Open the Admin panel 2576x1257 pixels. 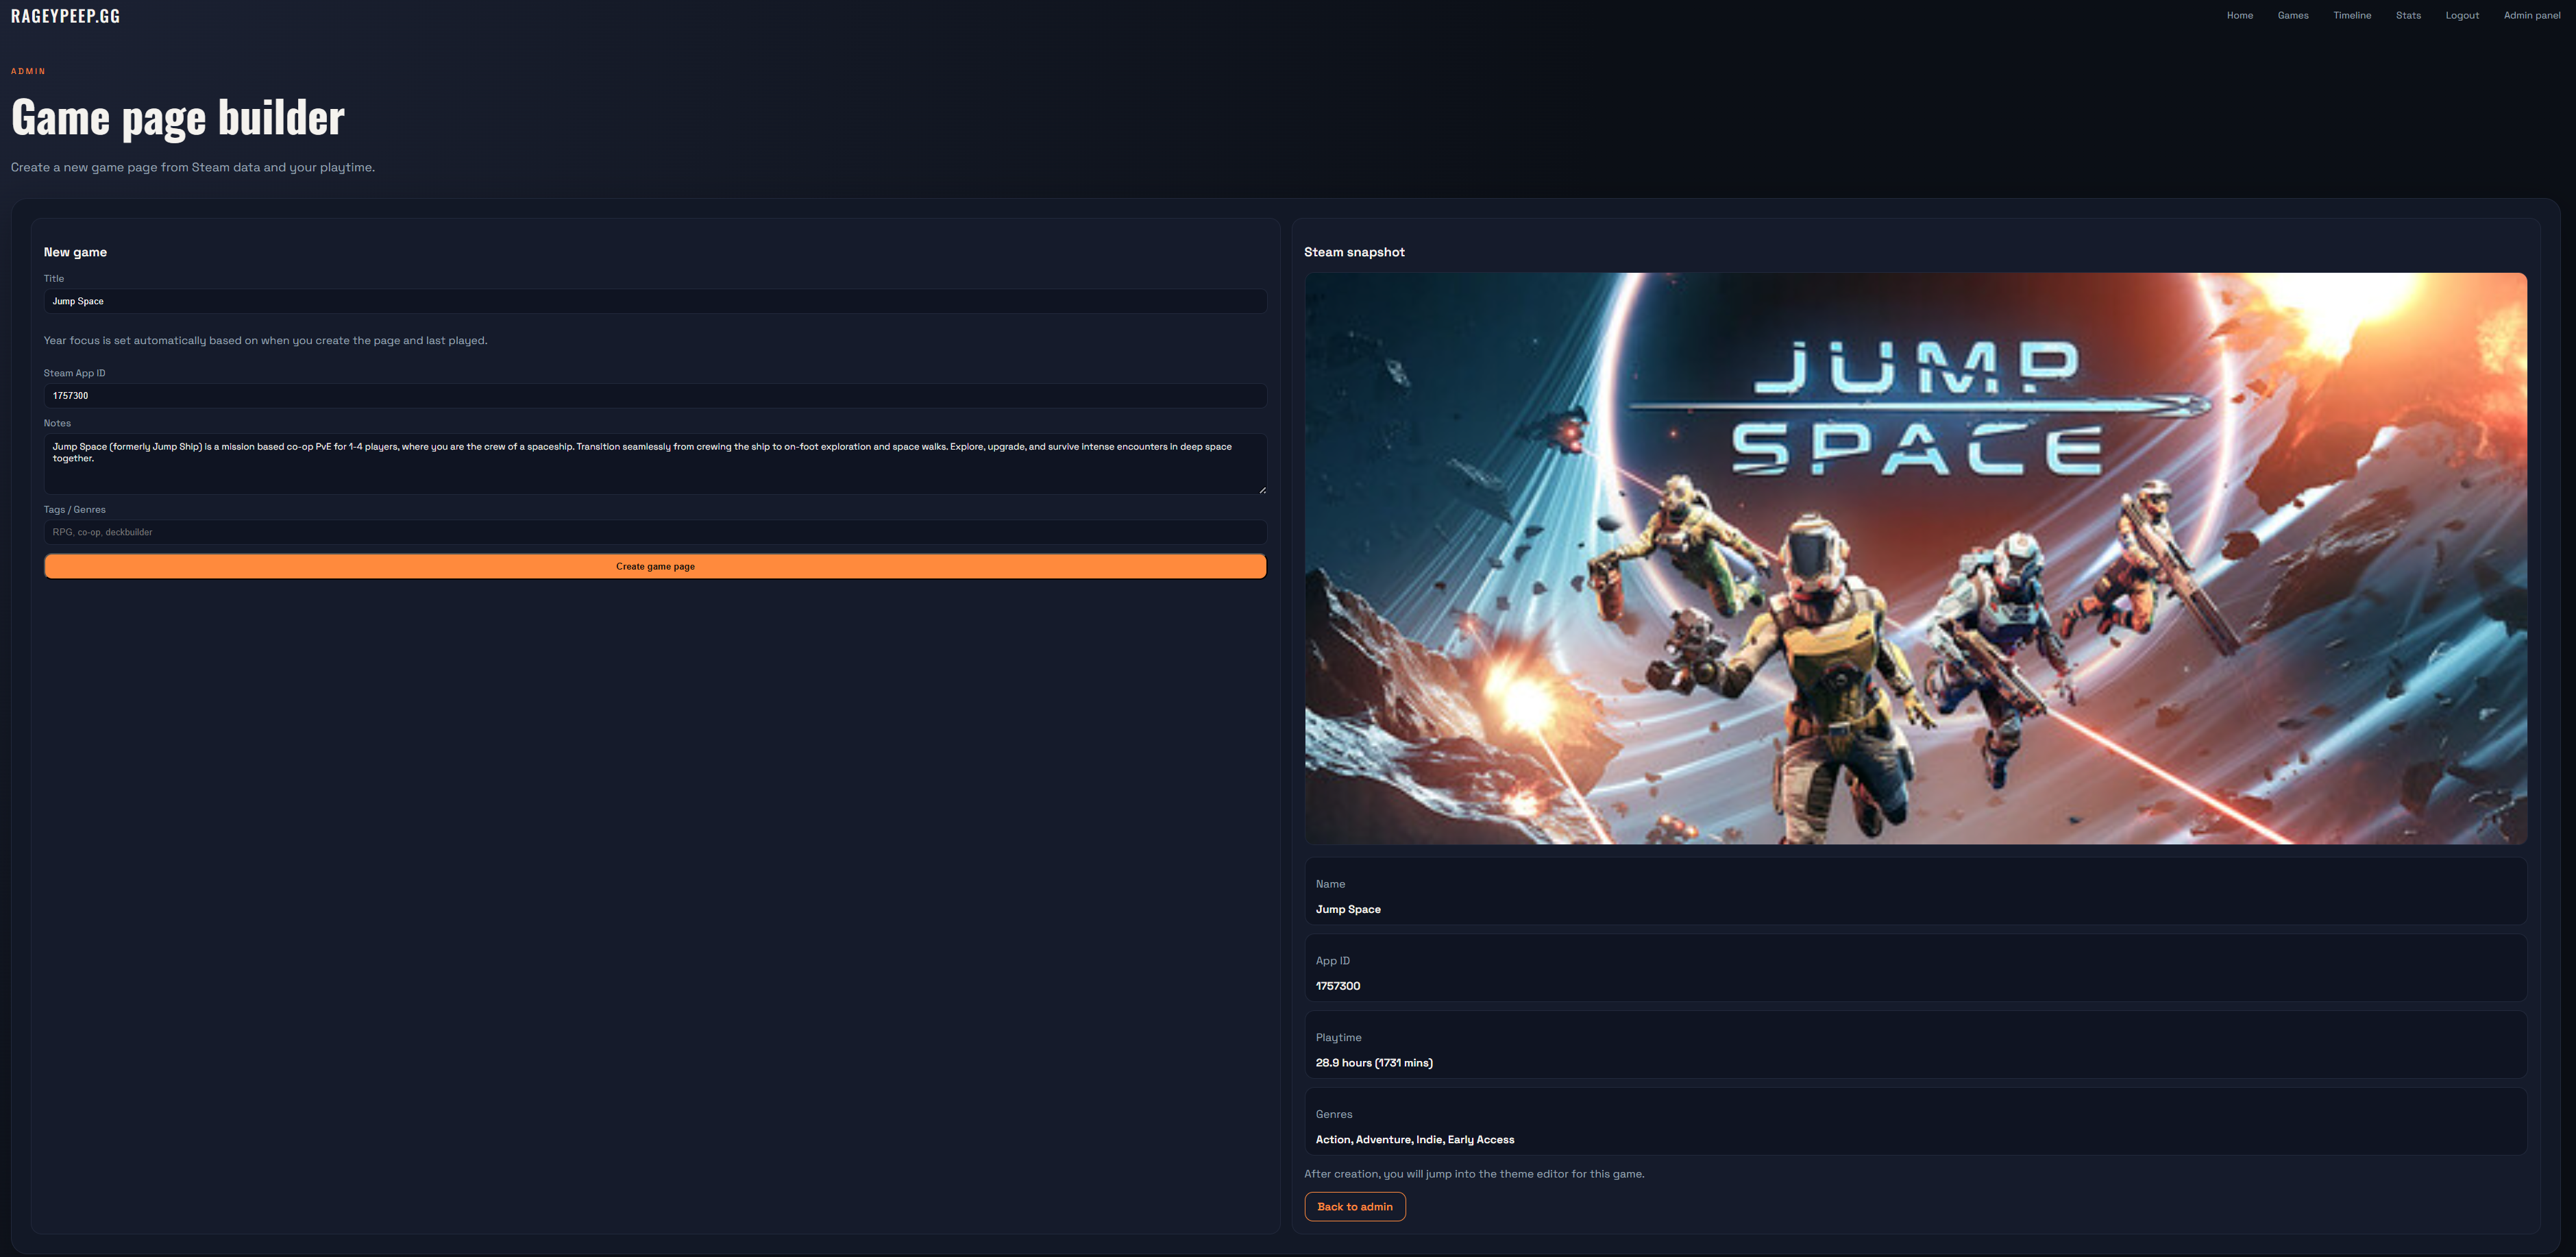2531,15
